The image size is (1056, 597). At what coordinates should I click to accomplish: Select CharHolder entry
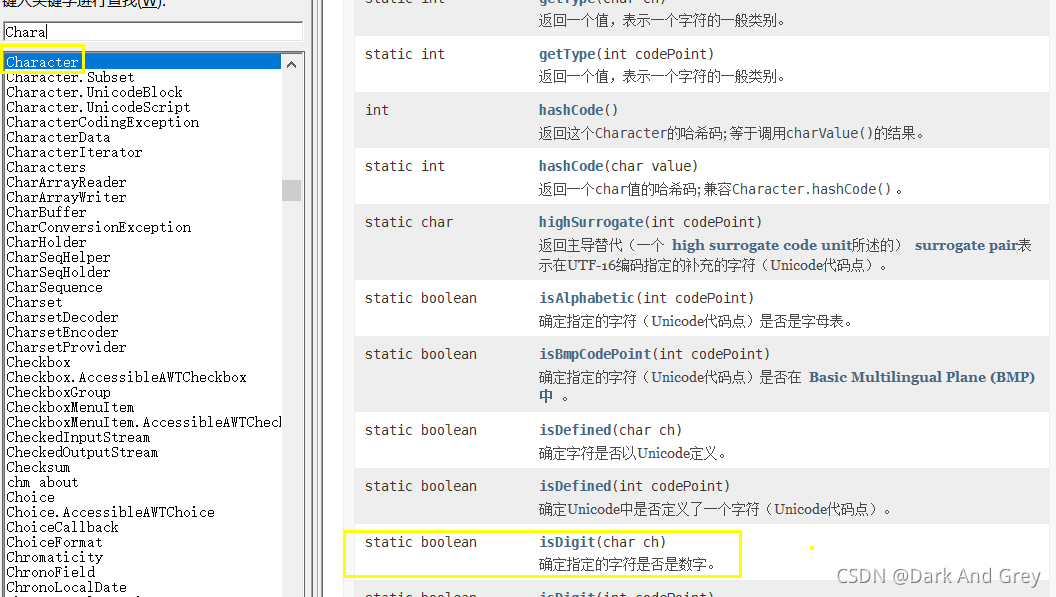(x=46, y=242)
